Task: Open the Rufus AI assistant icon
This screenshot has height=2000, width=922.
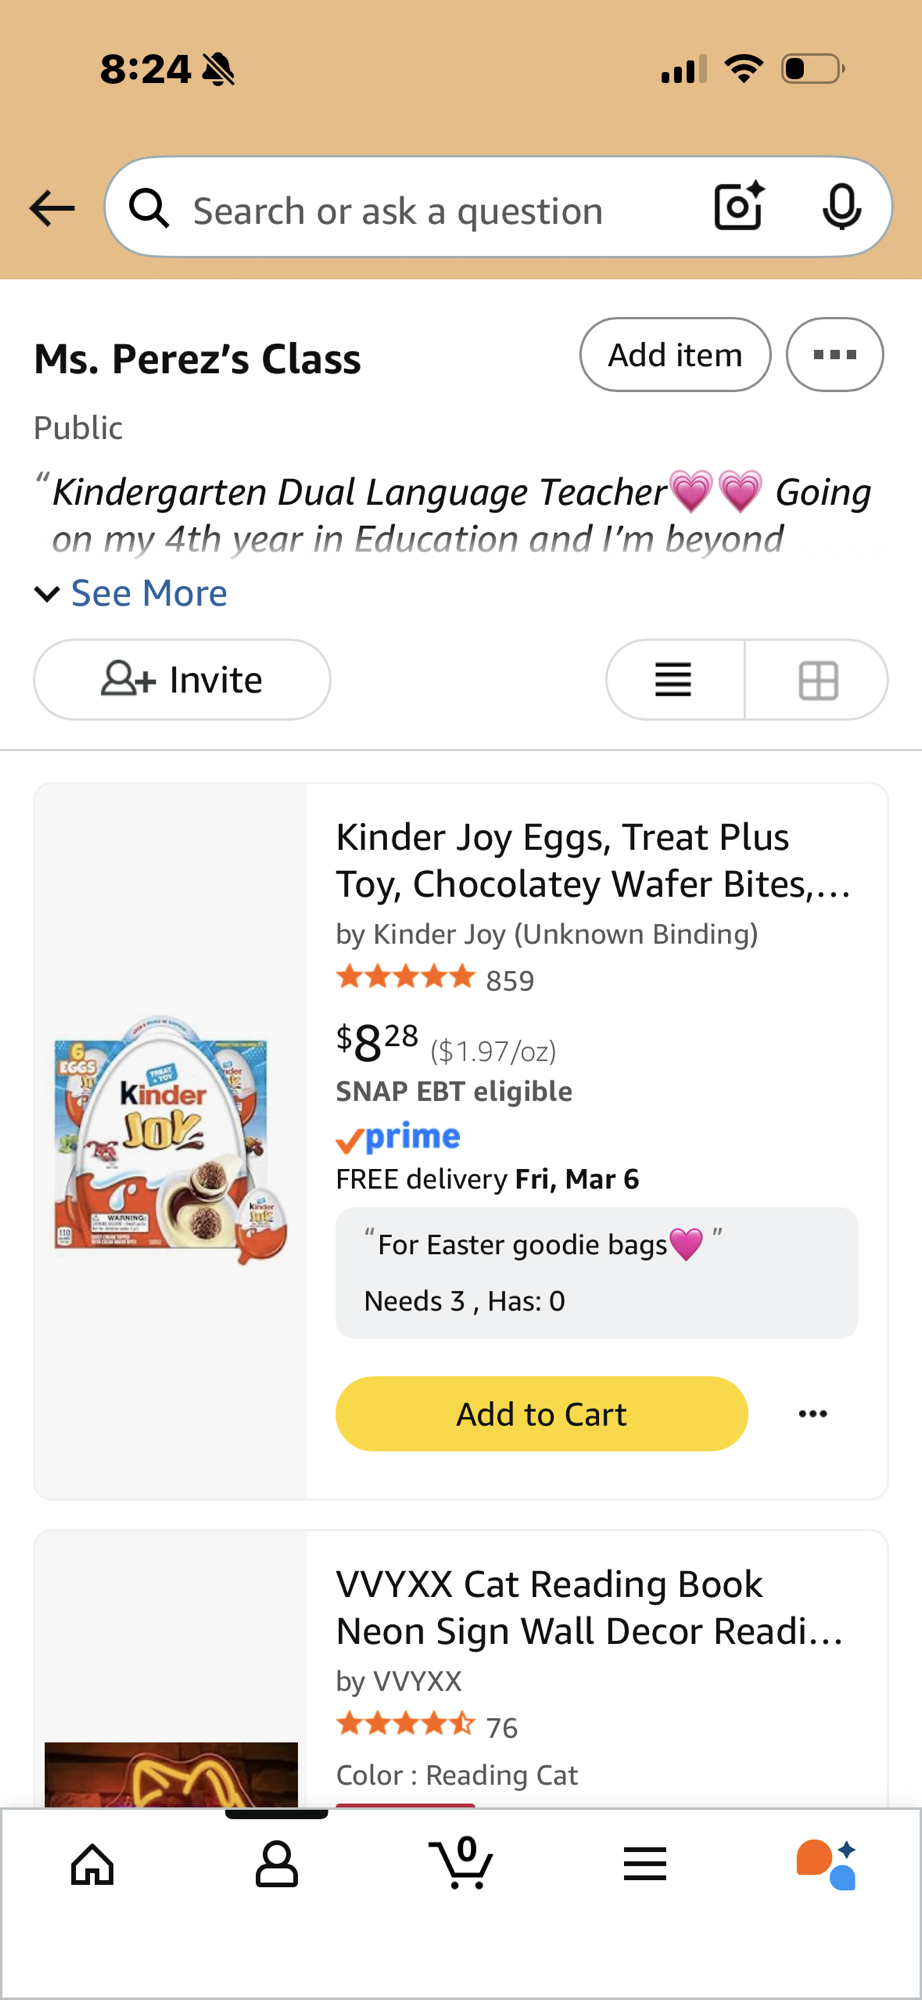Action: click(826, 1864)
